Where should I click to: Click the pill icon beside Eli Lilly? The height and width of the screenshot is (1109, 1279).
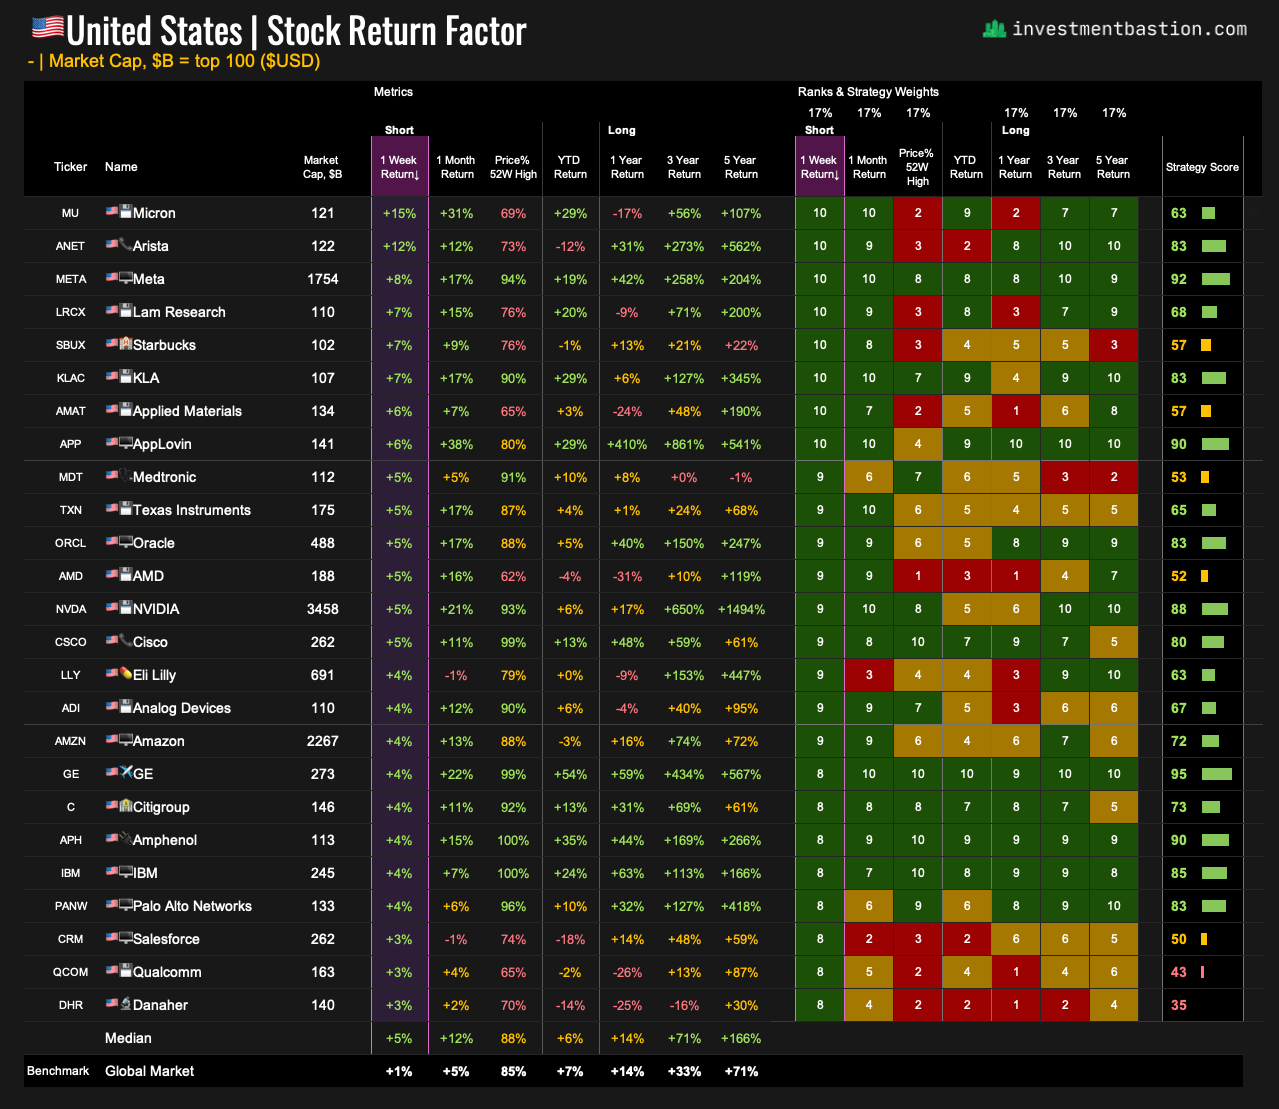(126, 674)
